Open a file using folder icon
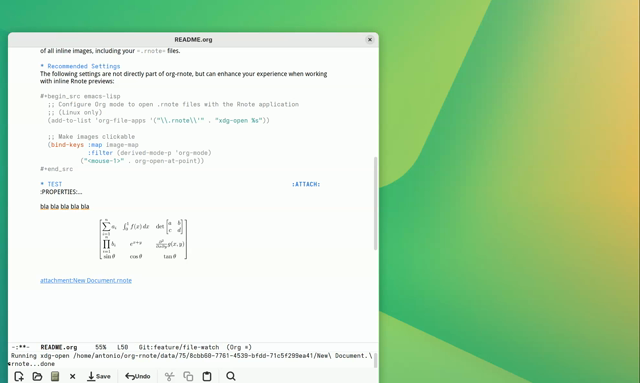 point(37,376)
